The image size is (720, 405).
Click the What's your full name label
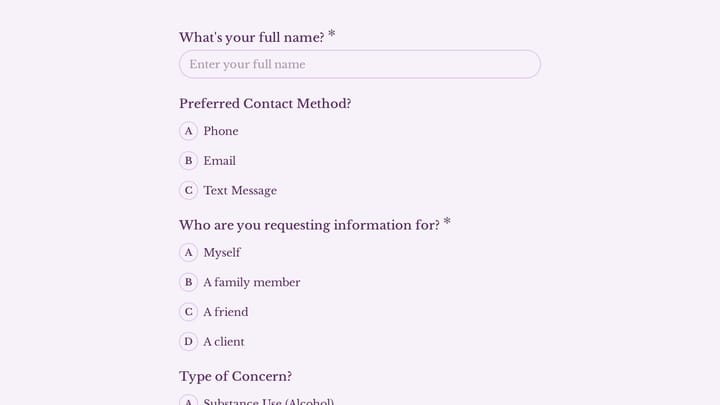tap(252, 37)
